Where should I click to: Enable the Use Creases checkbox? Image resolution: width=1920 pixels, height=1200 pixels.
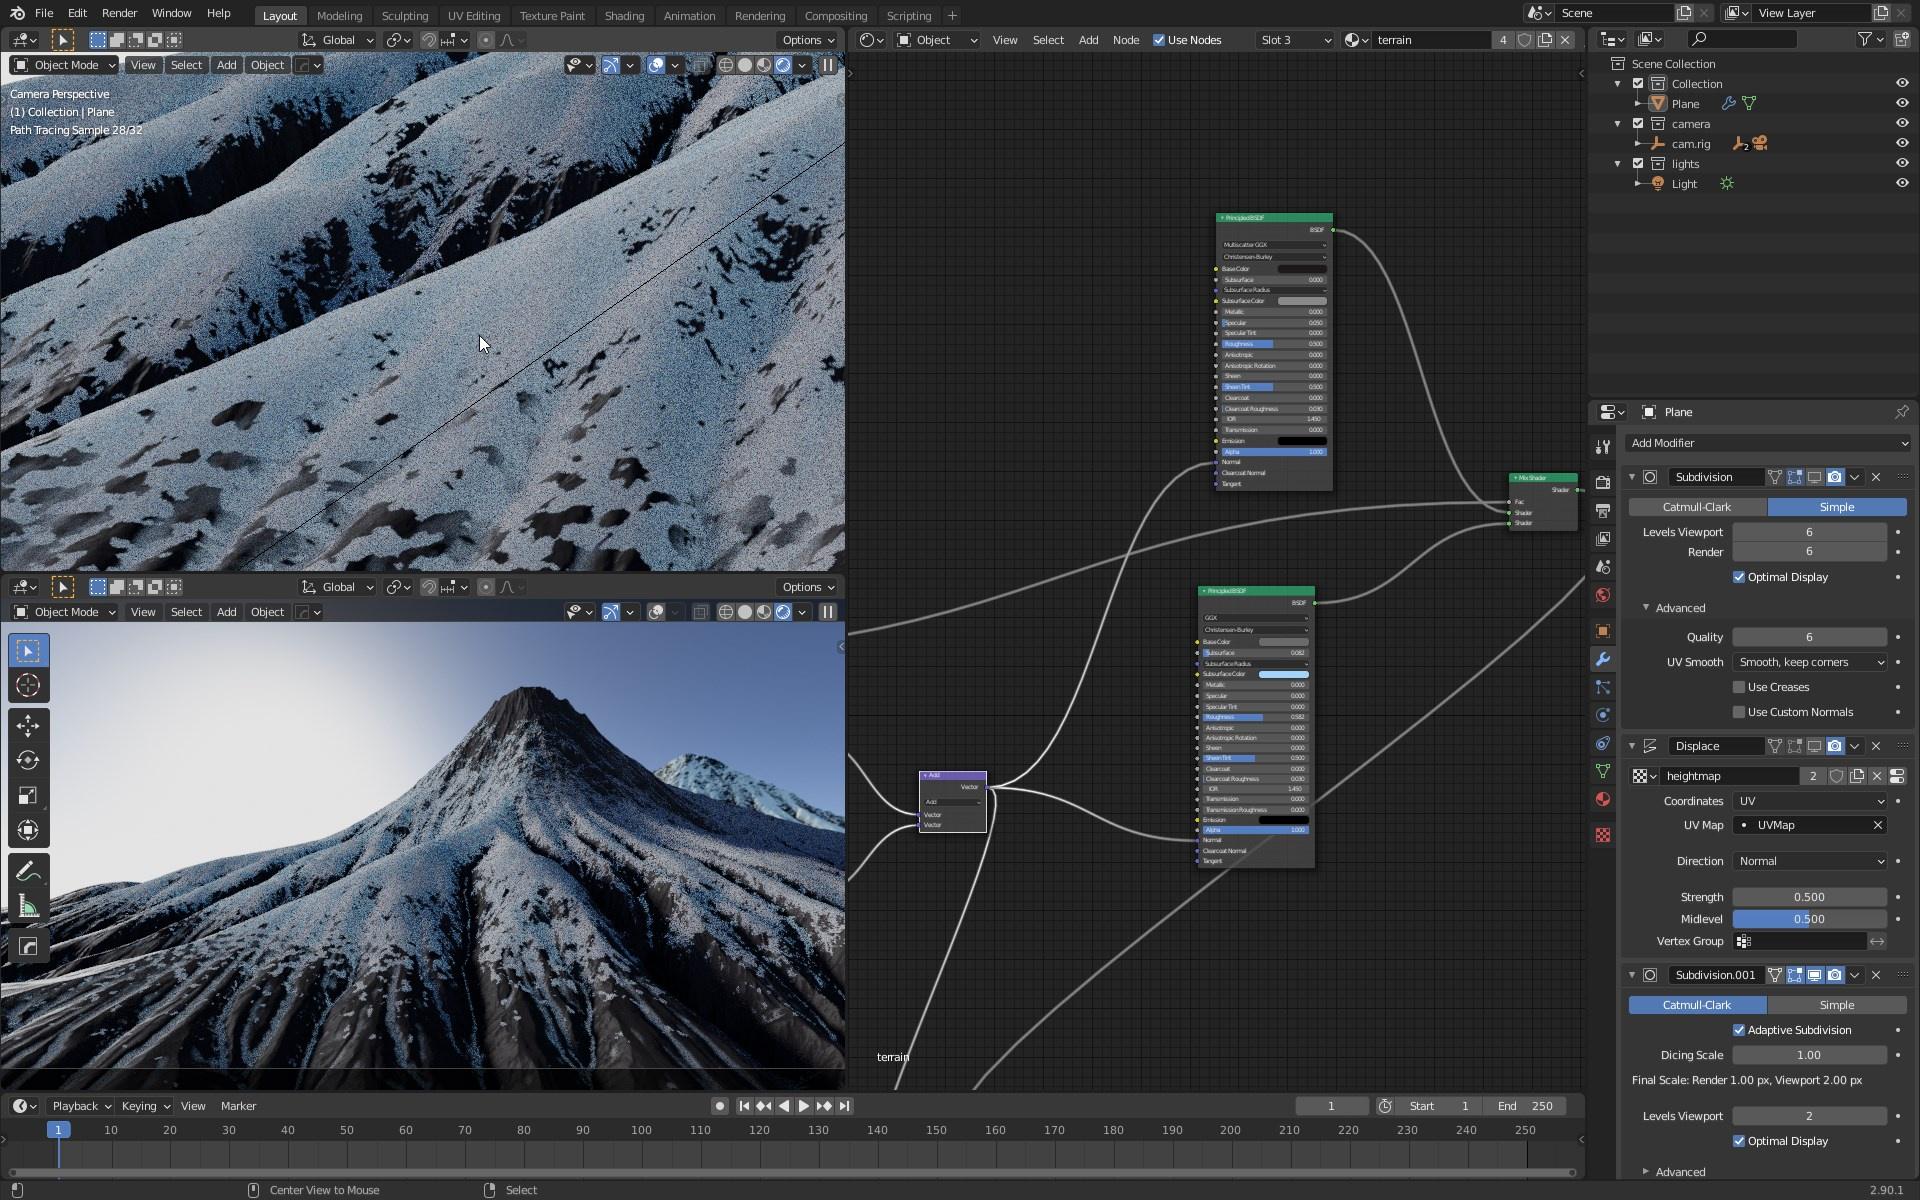[x=1739, y=687]
